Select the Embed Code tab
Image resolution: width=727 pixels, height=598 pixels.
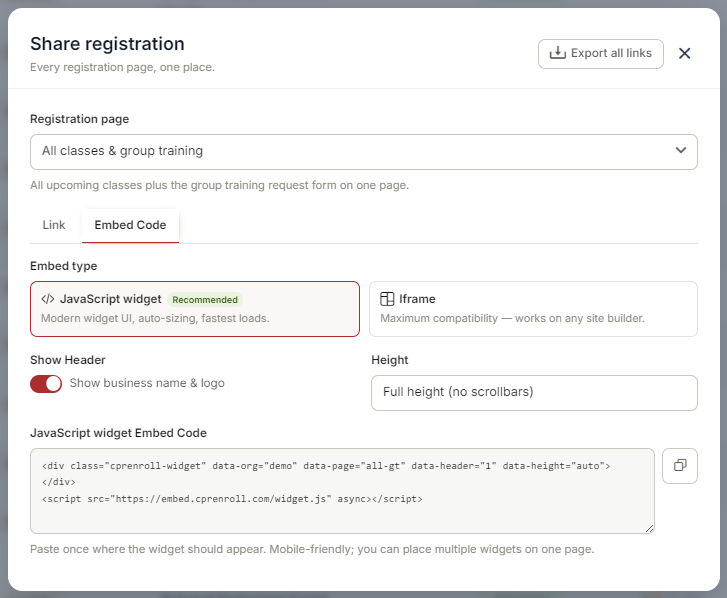coord(130,225)
